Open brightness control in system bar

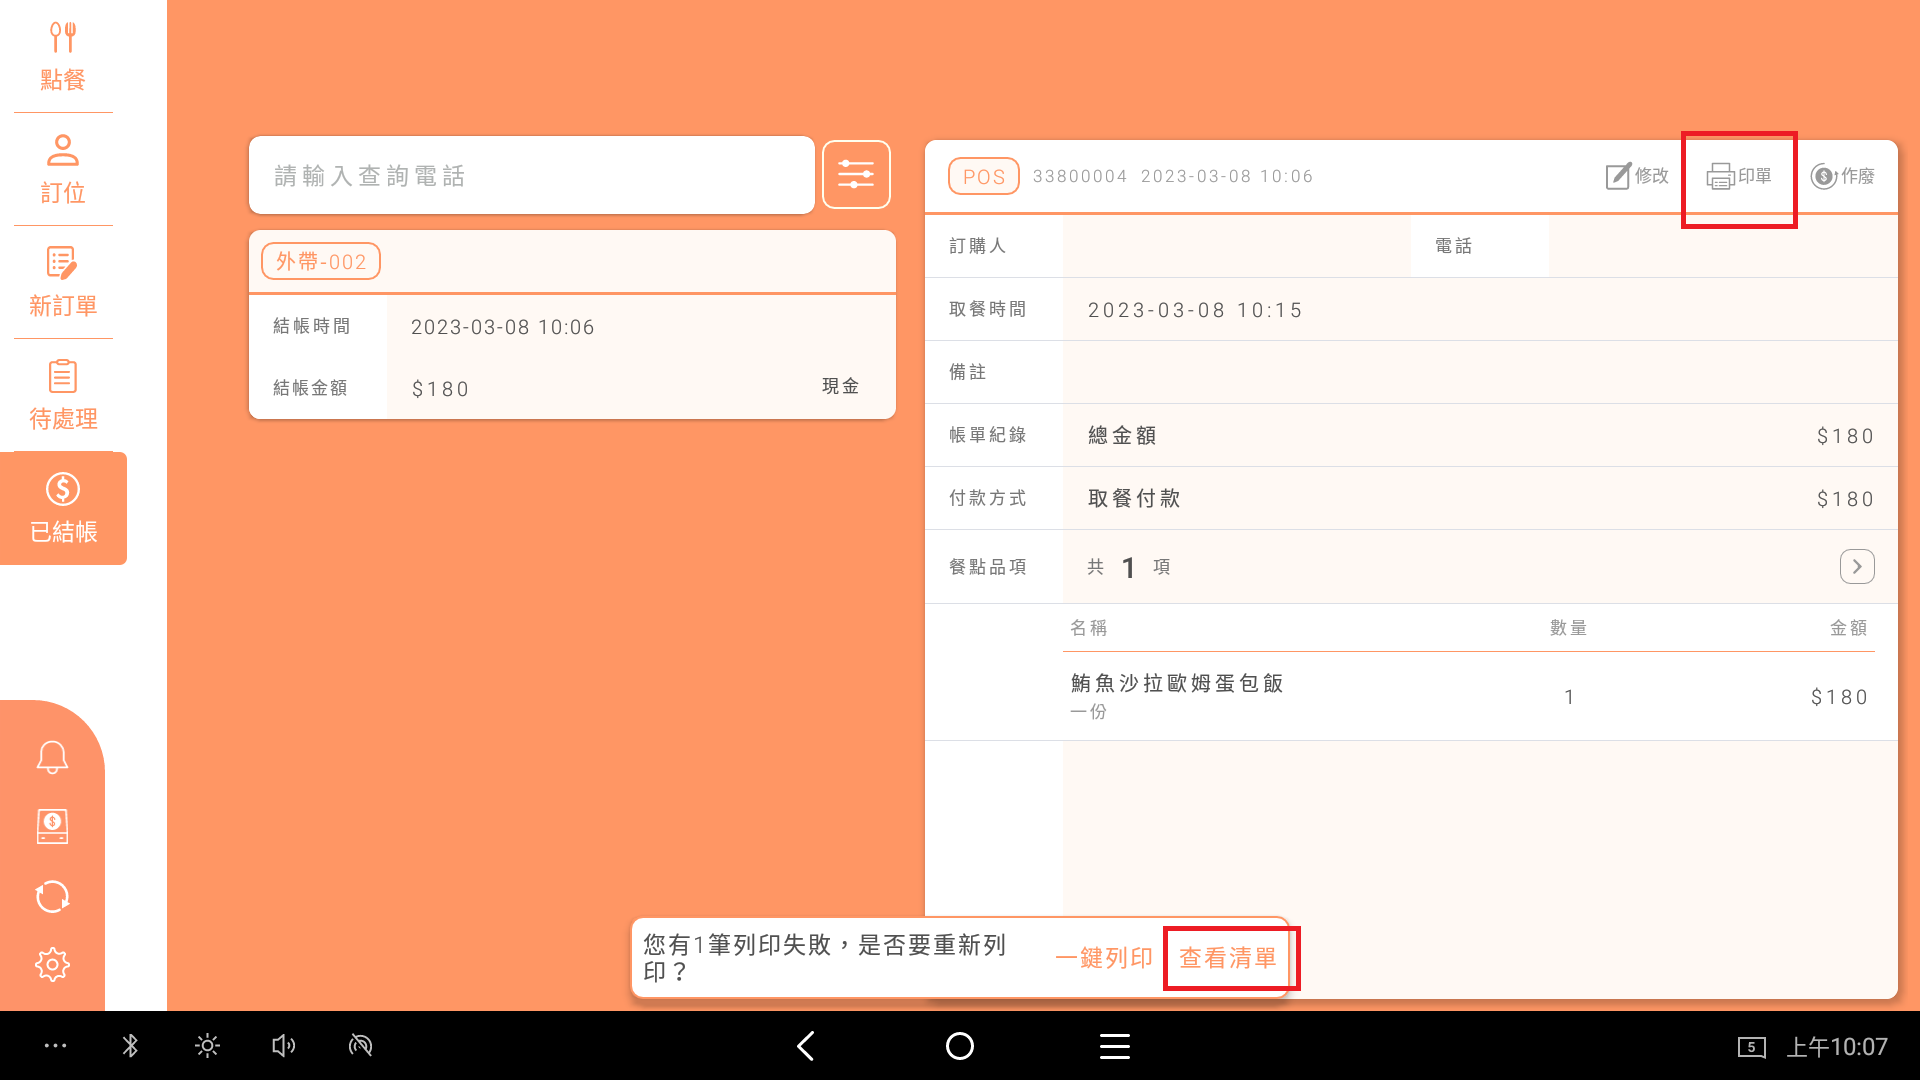207,1046
